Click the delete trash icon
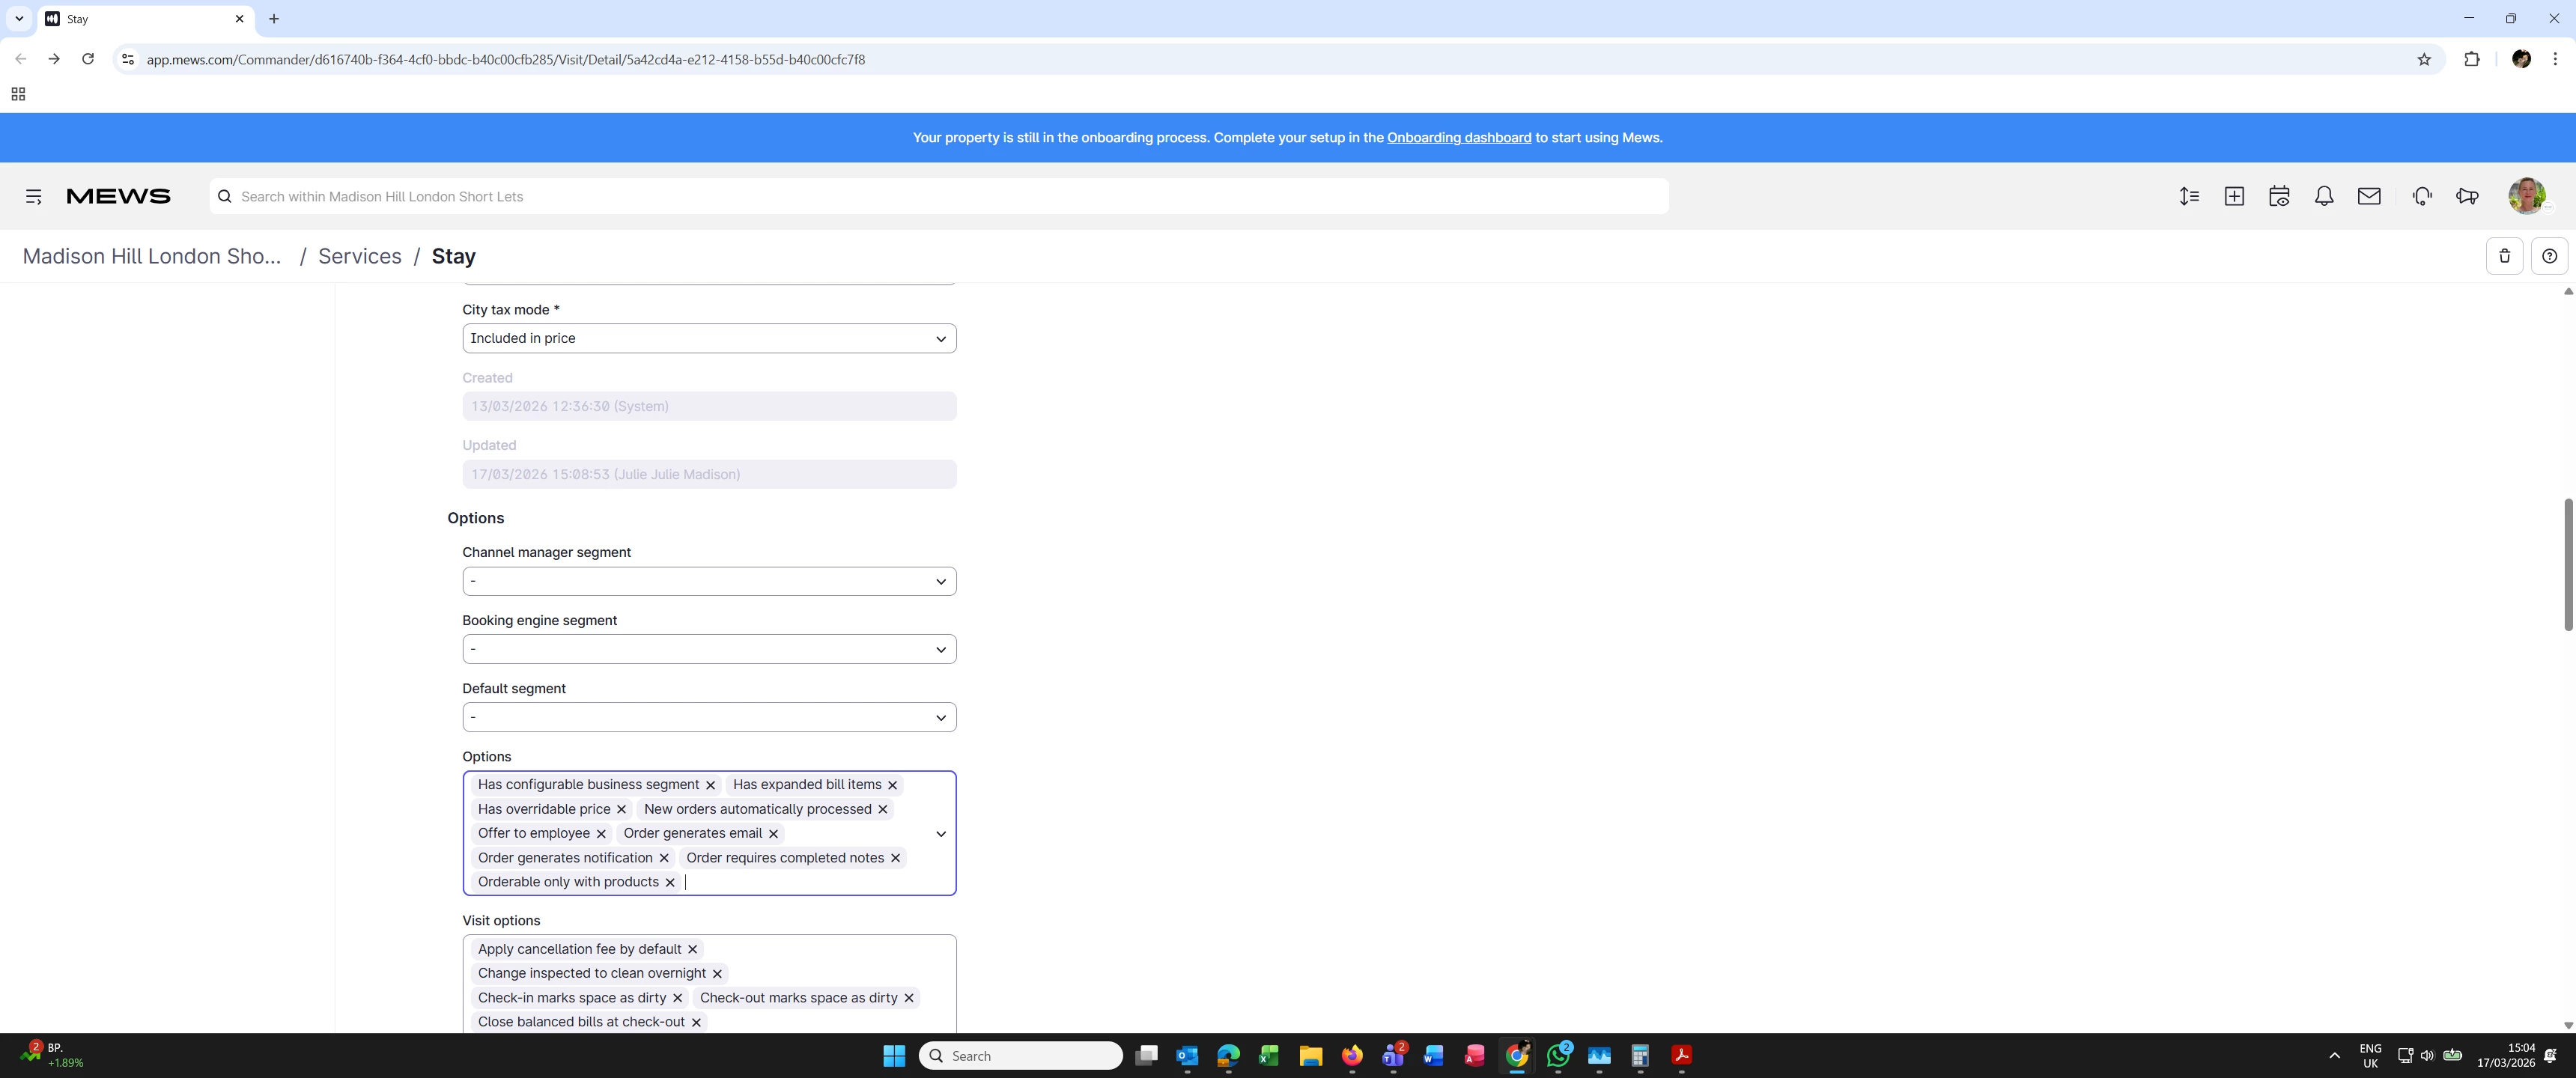 (x=2504, y=256)
